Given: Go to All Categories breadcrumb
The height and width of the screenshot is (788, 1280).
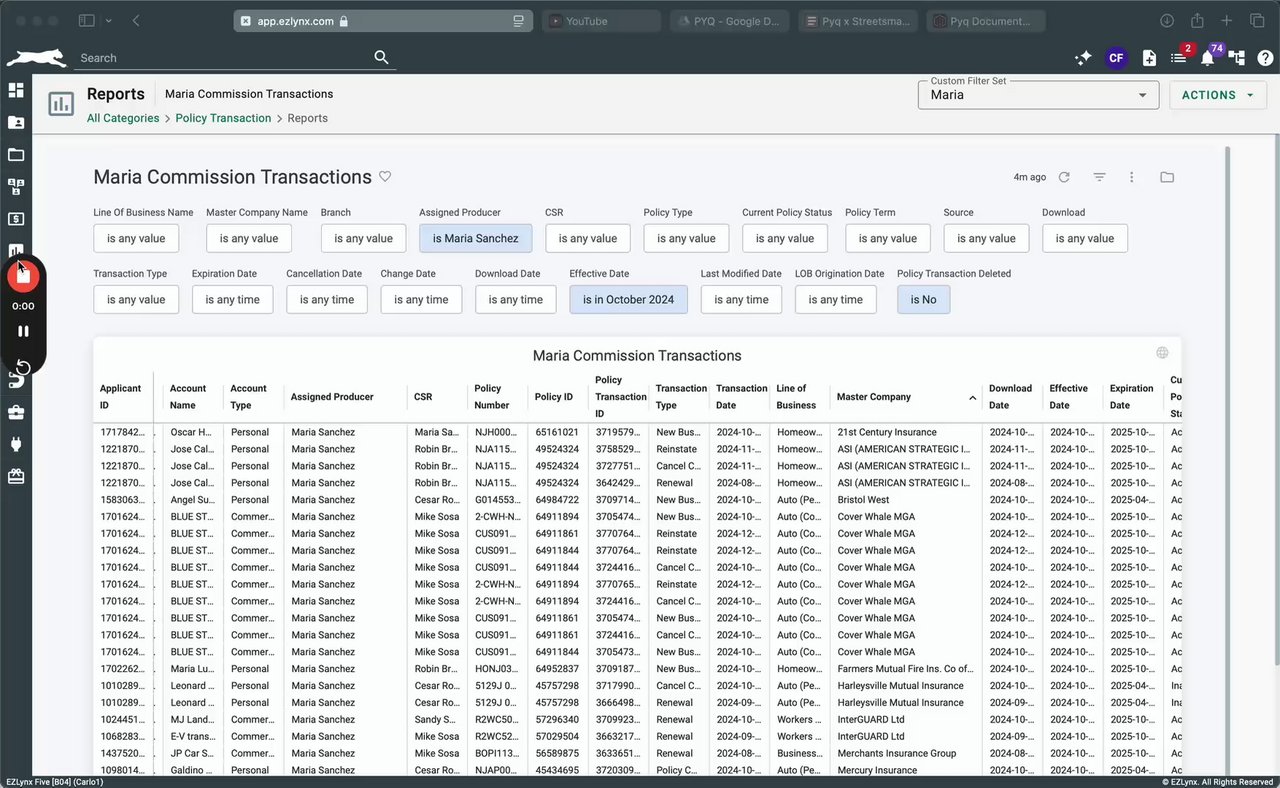Looking at the screenshot, I should click(123, 118).
